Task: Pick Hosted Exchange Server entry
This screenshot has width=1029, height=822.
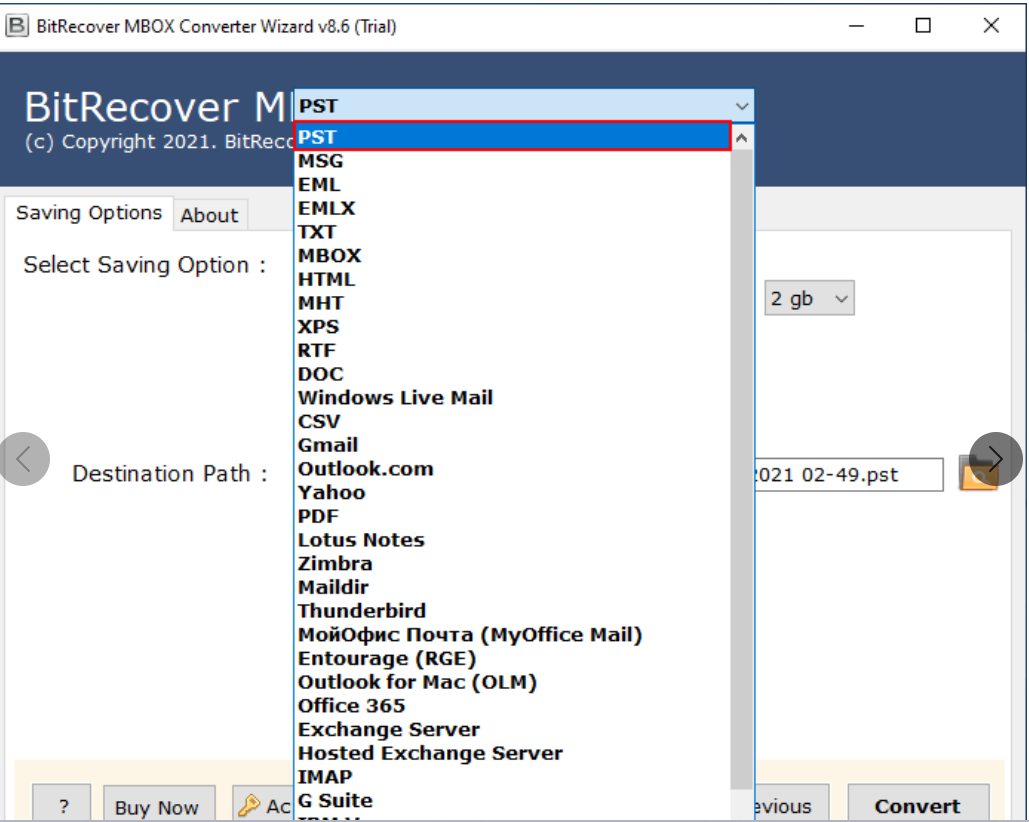Action: [513, 752]
